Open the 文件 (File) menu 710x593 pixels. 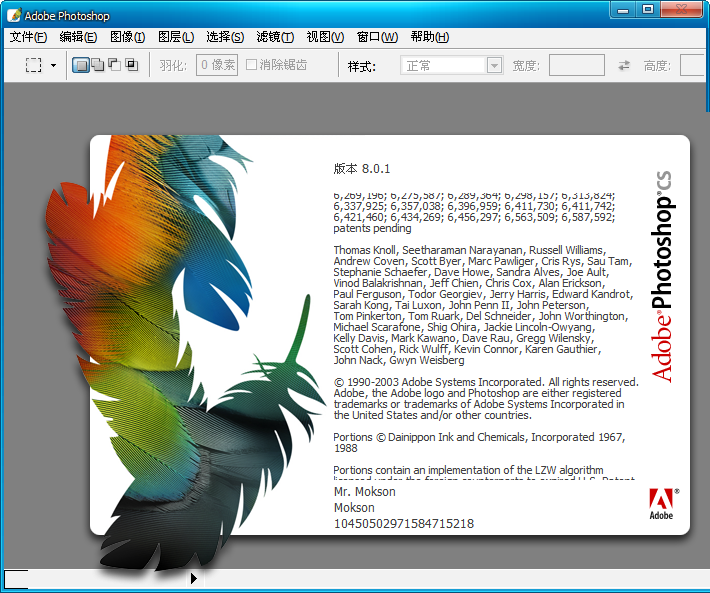[28, 37]
